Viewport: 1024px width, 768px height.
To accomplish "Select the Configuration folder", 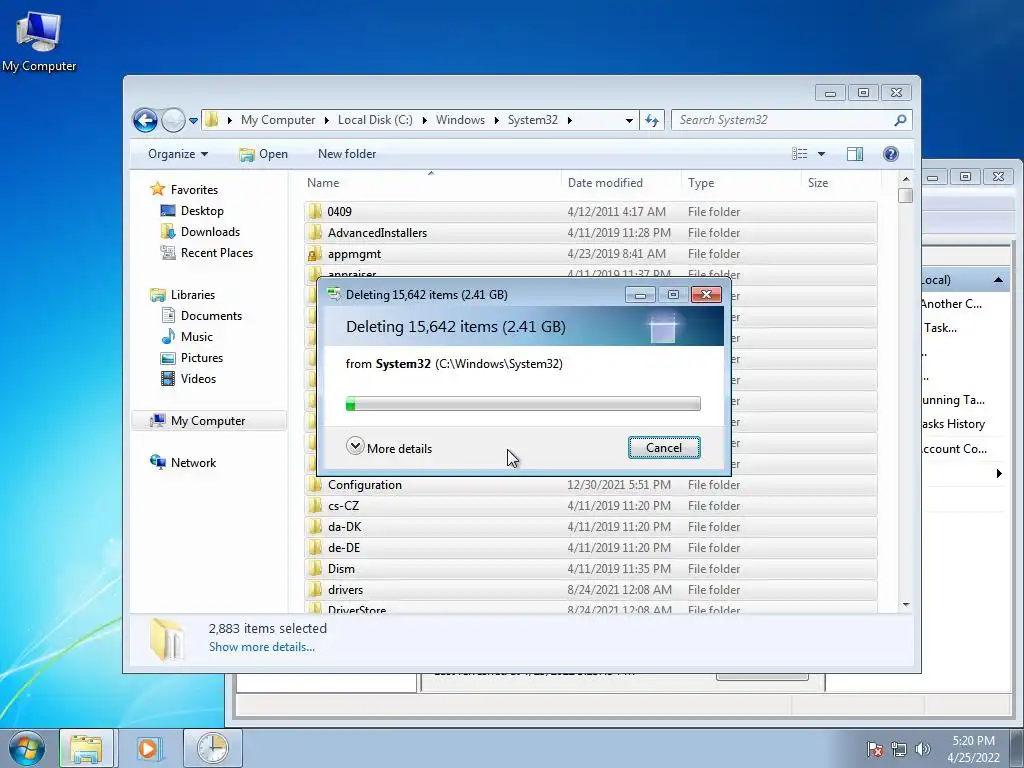I will pos(590,485).
